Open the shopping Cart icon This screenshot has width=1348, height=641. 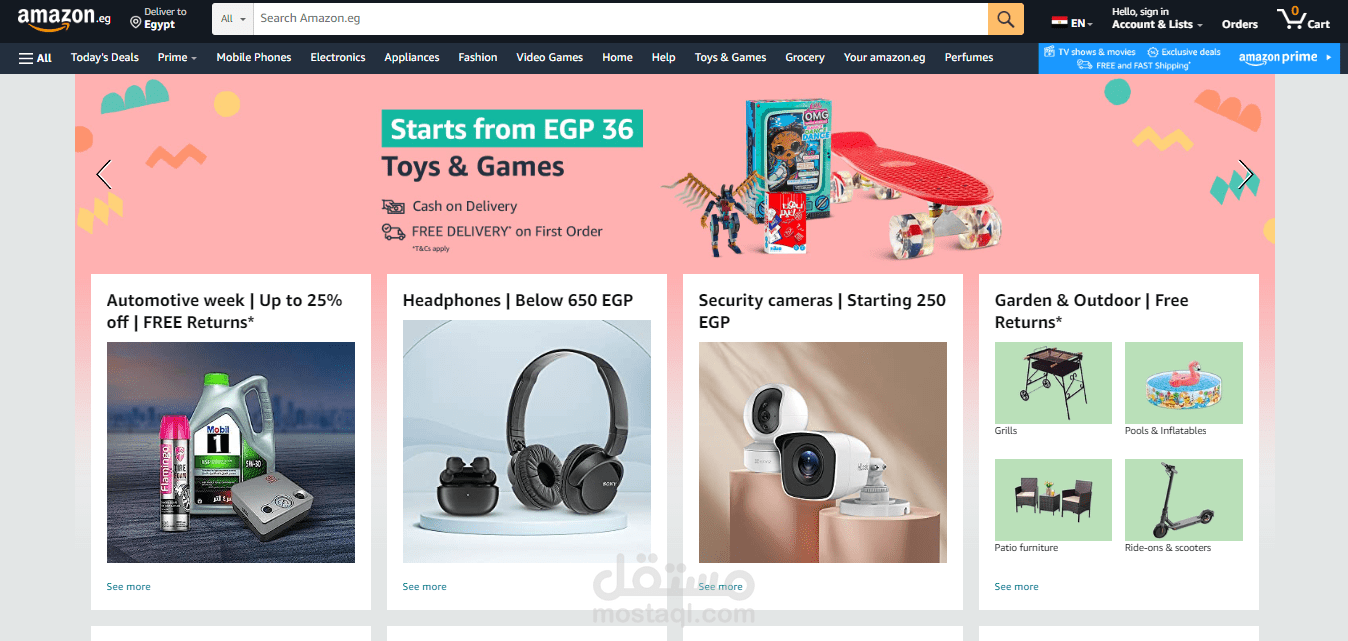point(1303,19)
